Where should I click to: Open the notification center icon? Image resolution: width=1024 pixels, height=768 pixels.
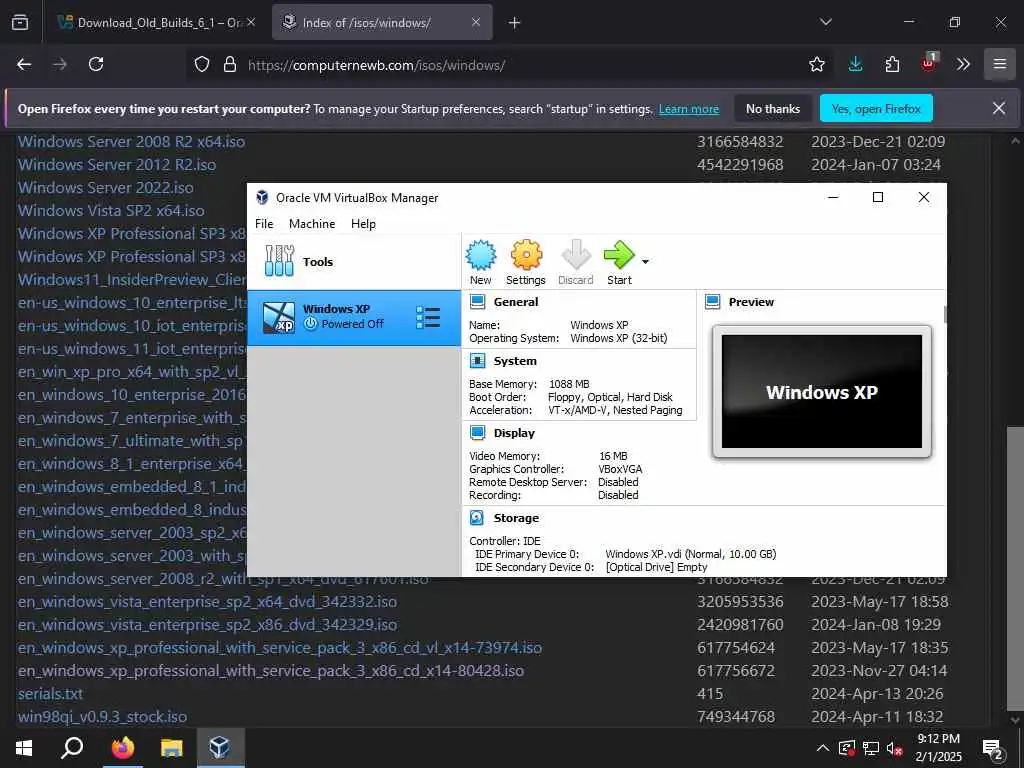click(x=993, y=749)
